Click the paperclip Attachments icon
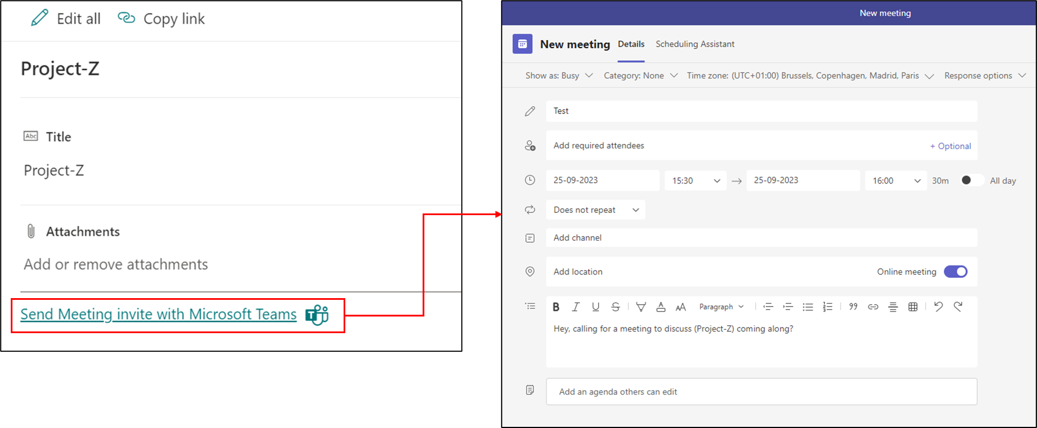Image resolution: width=1037 pixels, height=428 pixels. pos(30,232)
